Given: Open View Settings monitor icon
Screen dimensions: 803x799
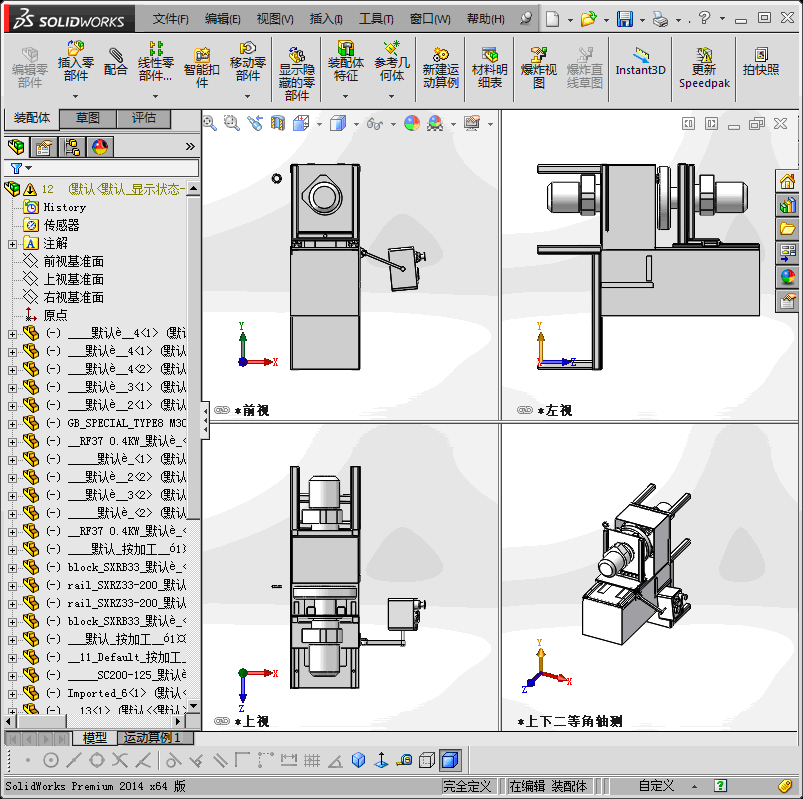Looking at the screenshot, I should point(472,123).
